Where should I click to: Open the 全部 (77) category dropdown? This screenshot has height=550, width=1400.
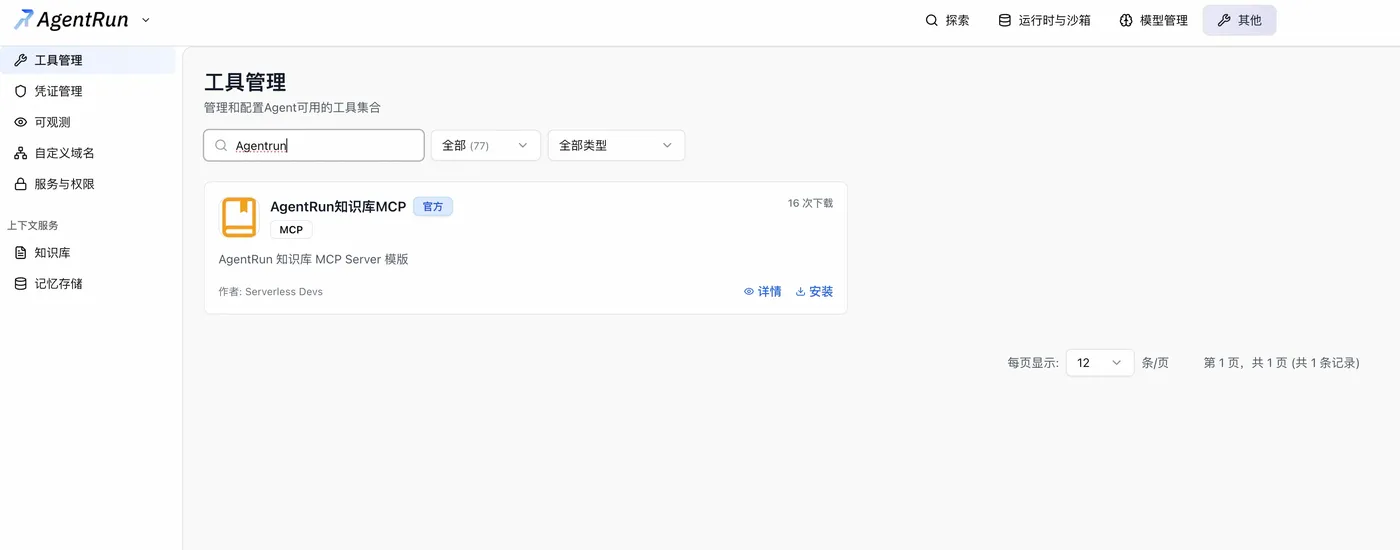(485, 145)
